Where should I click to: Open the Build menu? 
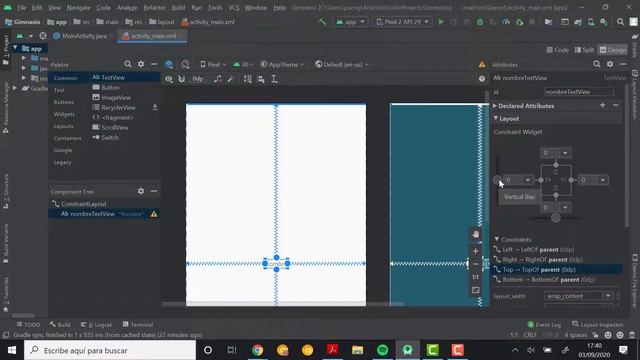coord(178,8)
